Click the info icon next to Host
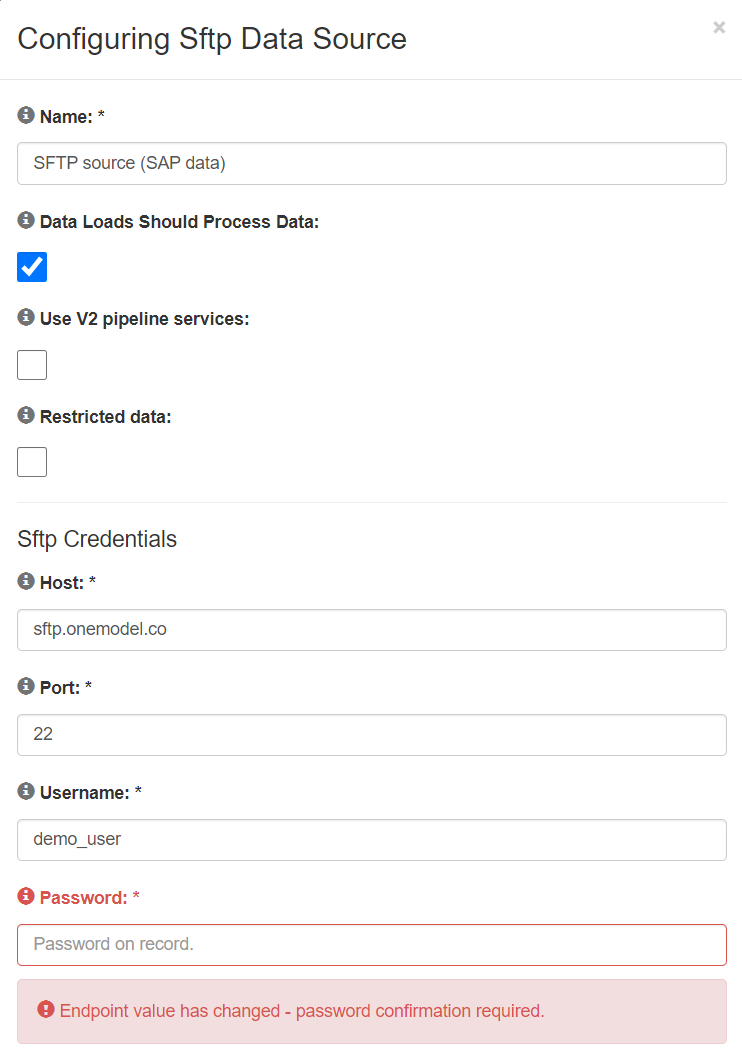Screen dimensions: 742x1062 tap(26, 580)
